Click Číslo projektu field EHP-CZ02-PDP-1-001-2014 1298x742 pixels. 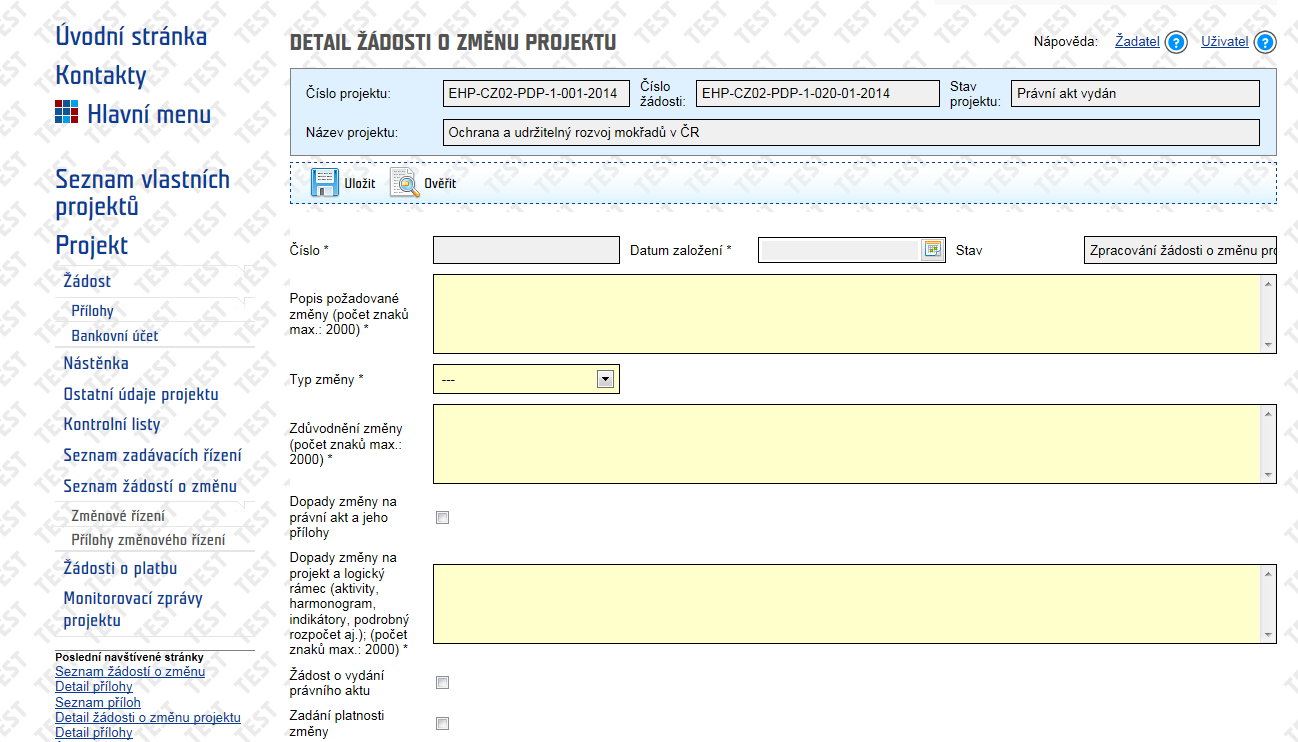536,93
